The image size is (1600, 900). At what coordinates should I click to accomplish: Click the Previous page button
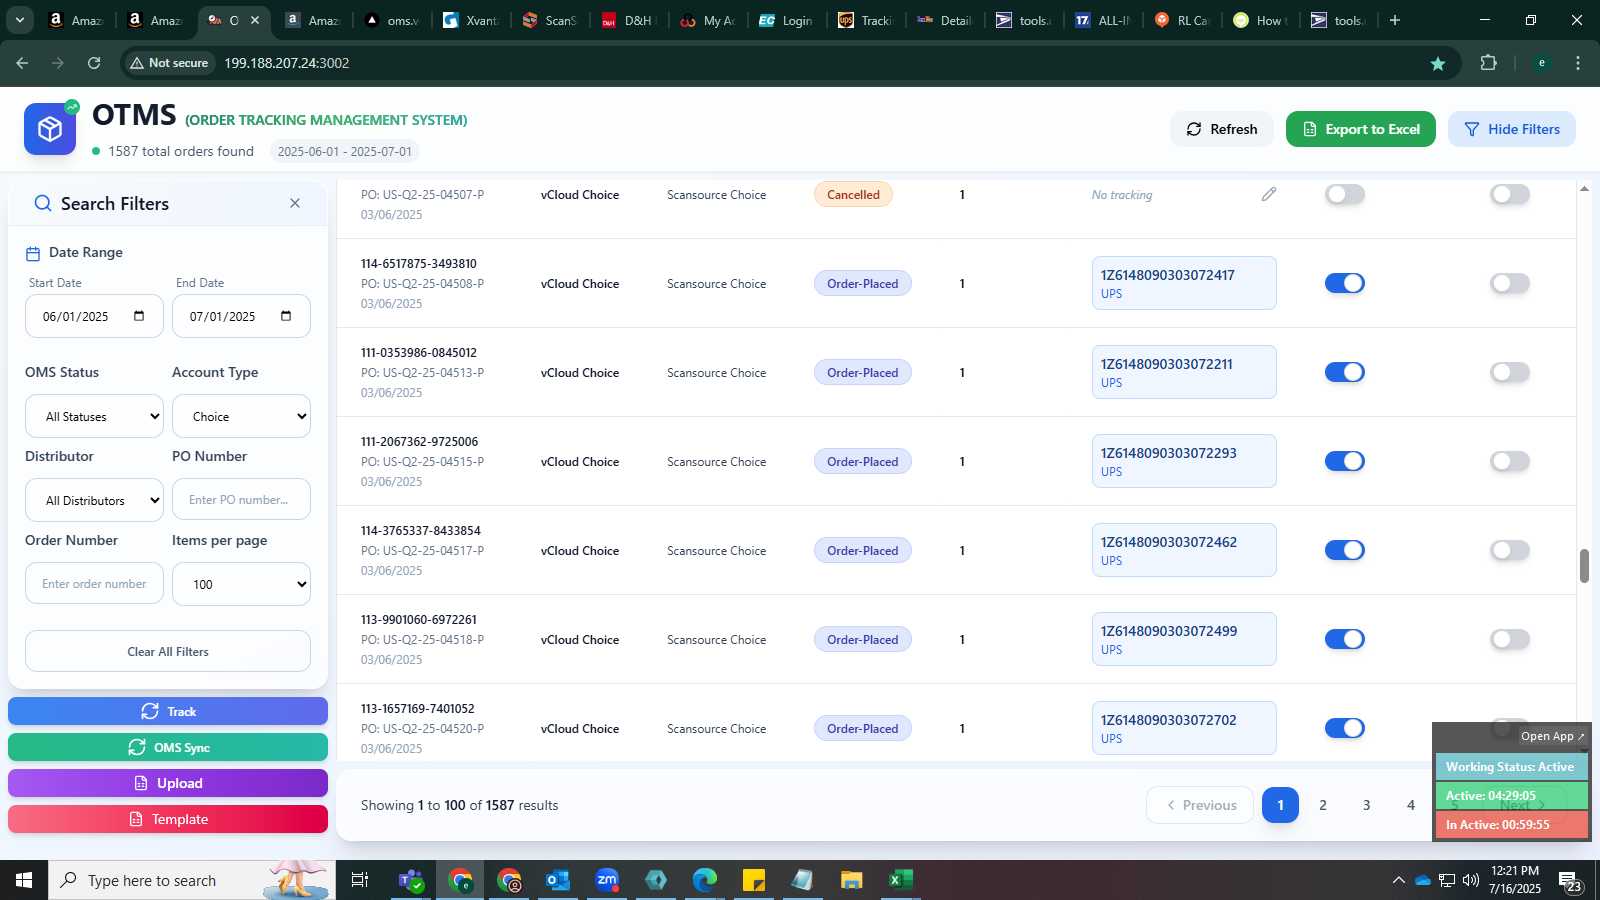(x=1200, y=805)
